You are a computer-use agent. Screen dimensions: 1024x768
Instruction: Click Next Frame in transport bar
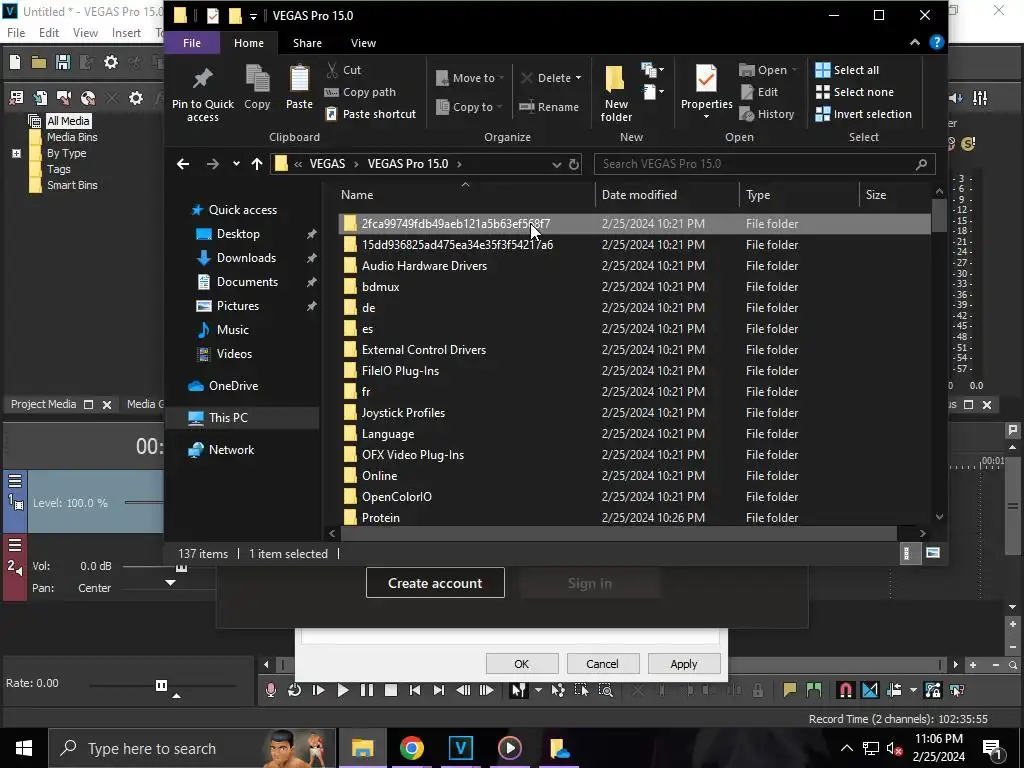[x=487, y=690]
